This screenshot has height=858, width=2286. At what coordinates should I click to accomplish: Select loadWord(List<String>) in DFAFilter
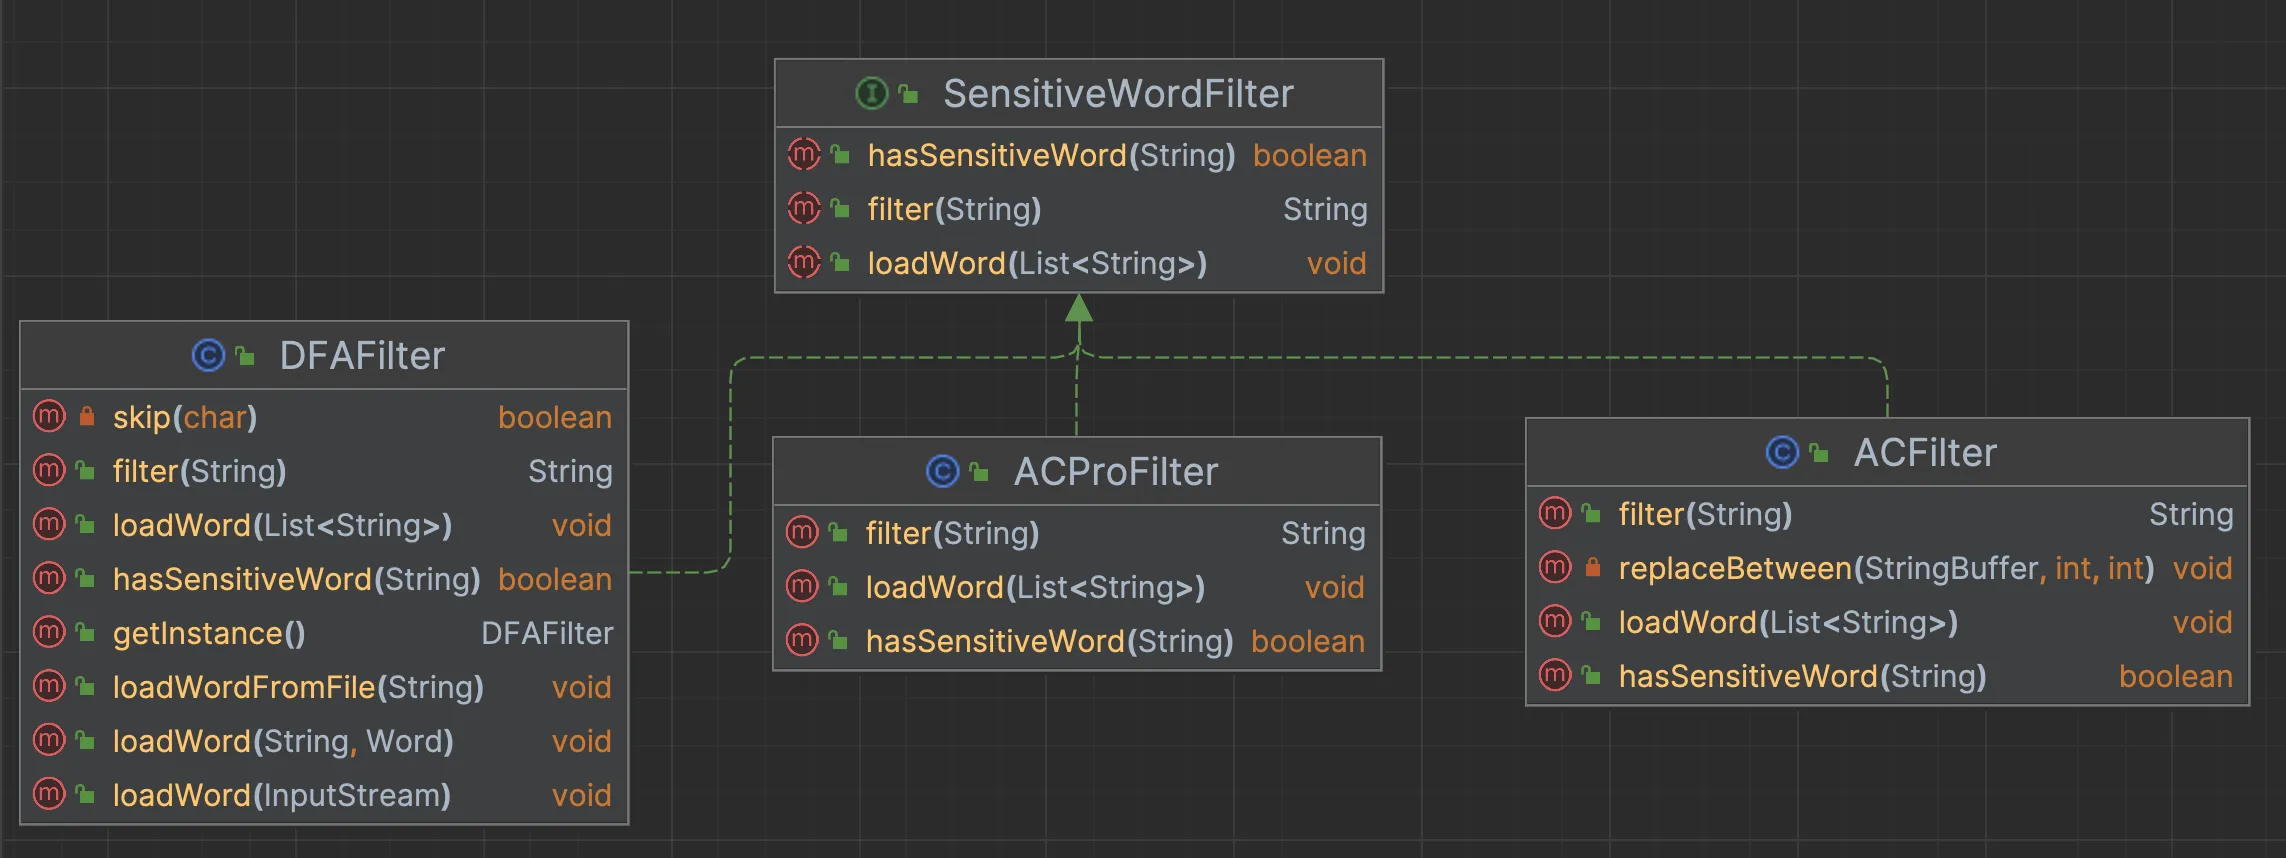coord(282,525)
